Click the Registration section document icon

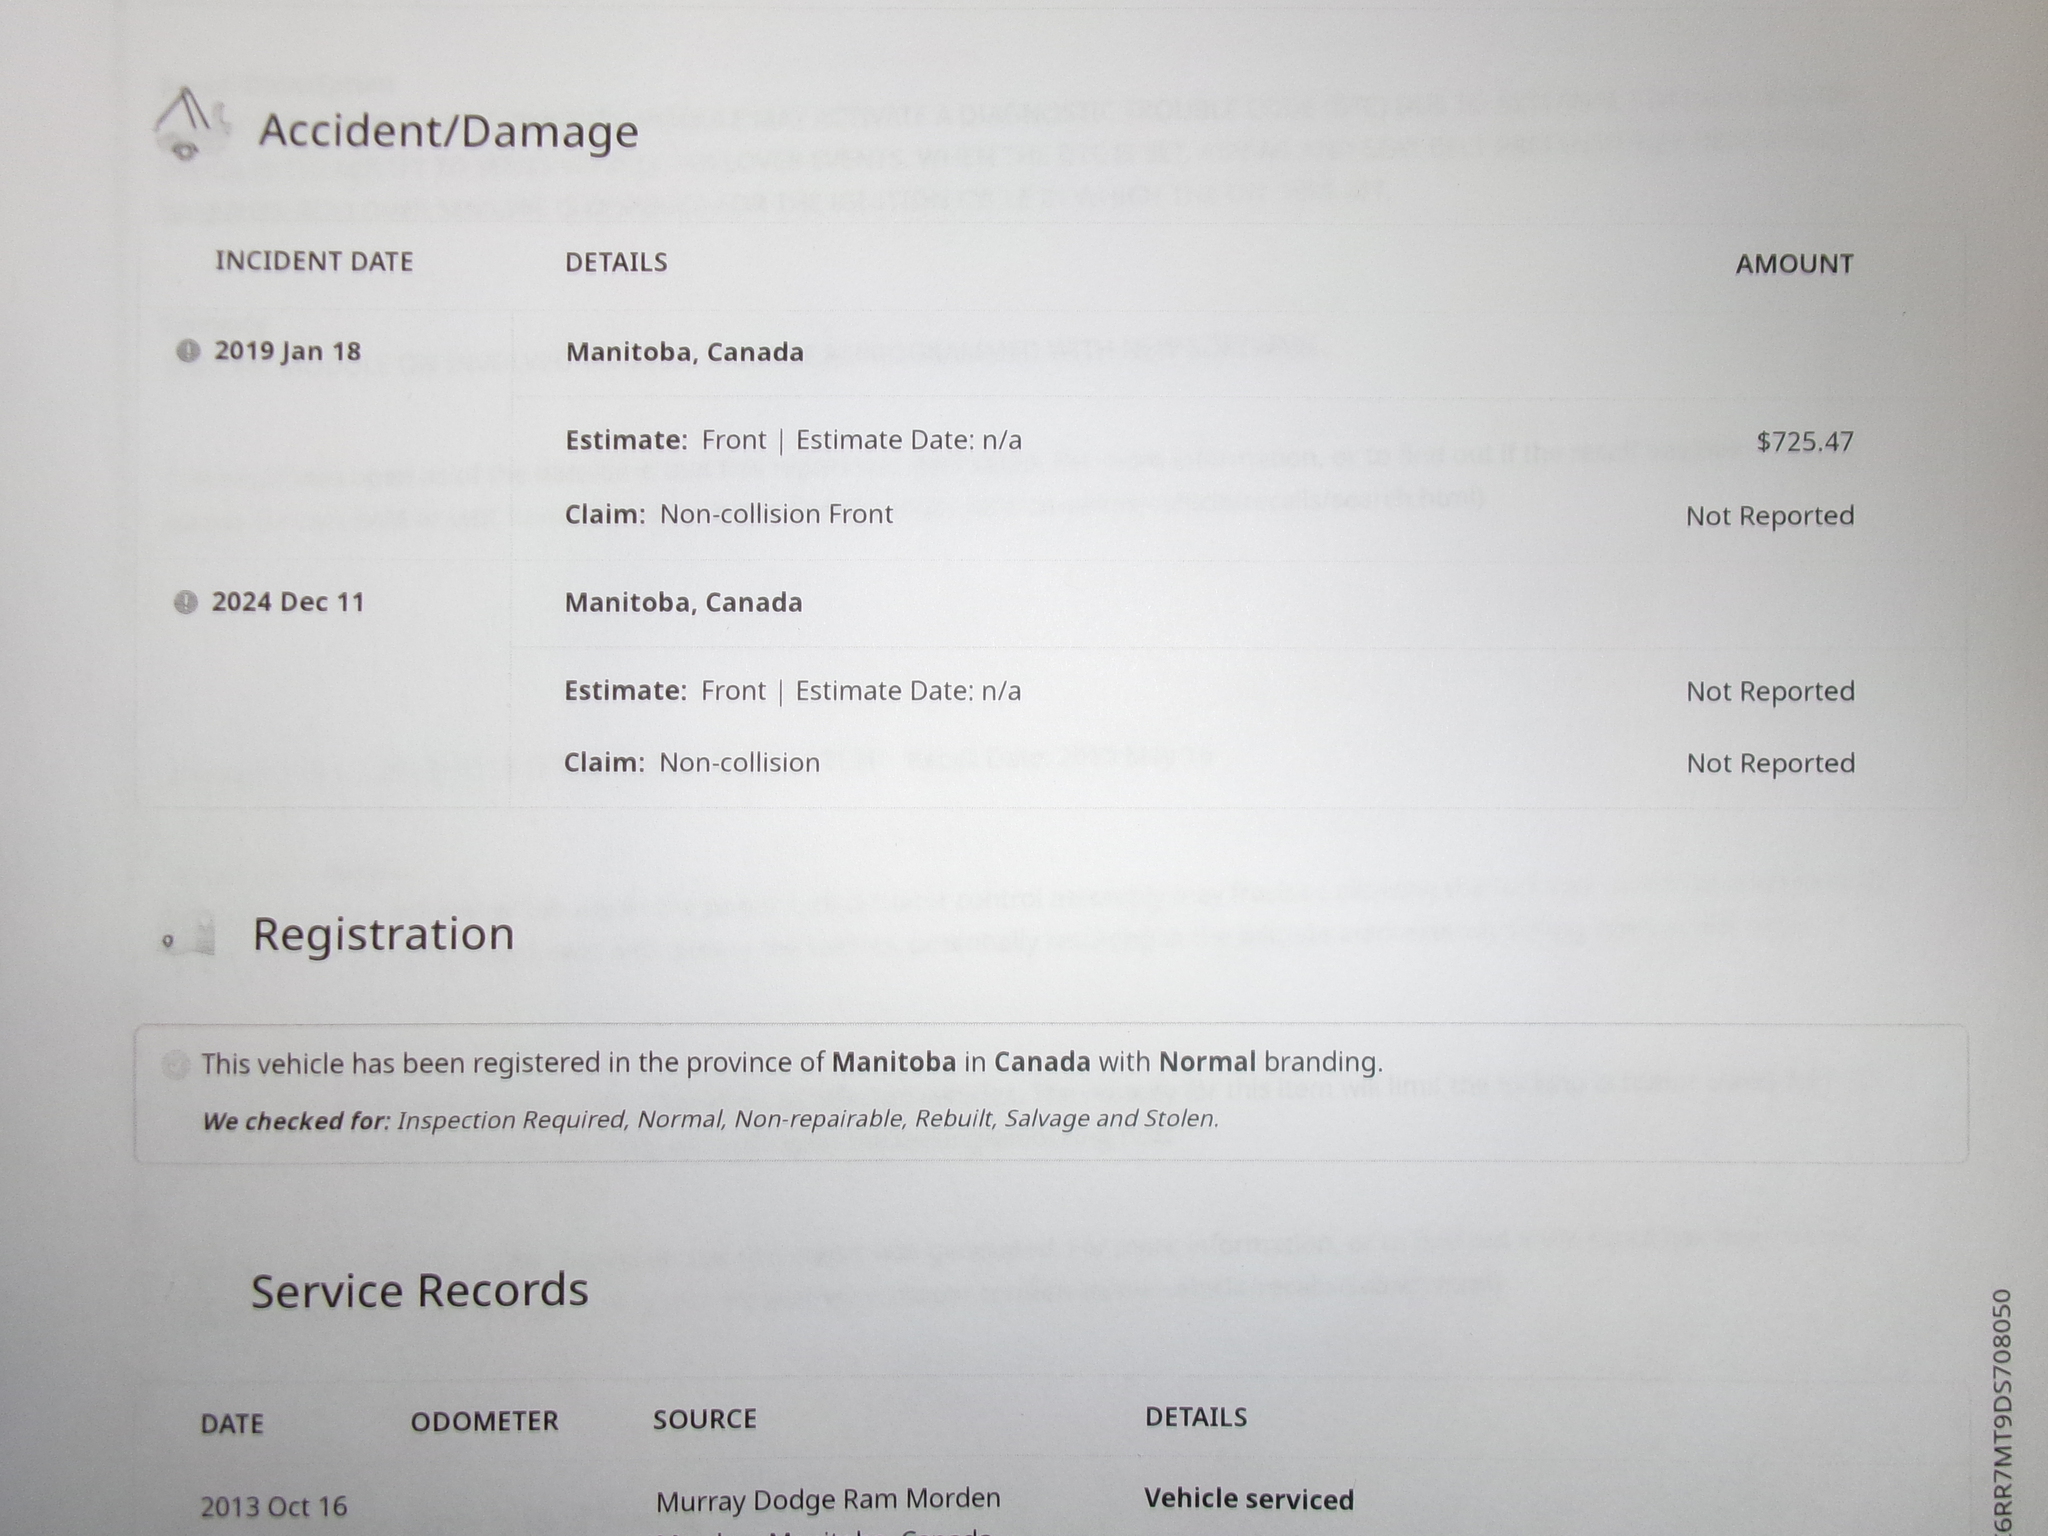point(192,937)
